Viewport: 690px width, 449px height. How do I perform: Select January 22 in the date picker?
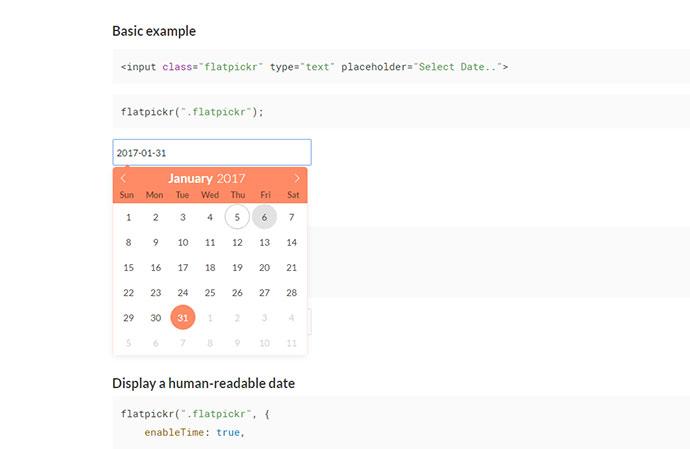tap(128, 293)
